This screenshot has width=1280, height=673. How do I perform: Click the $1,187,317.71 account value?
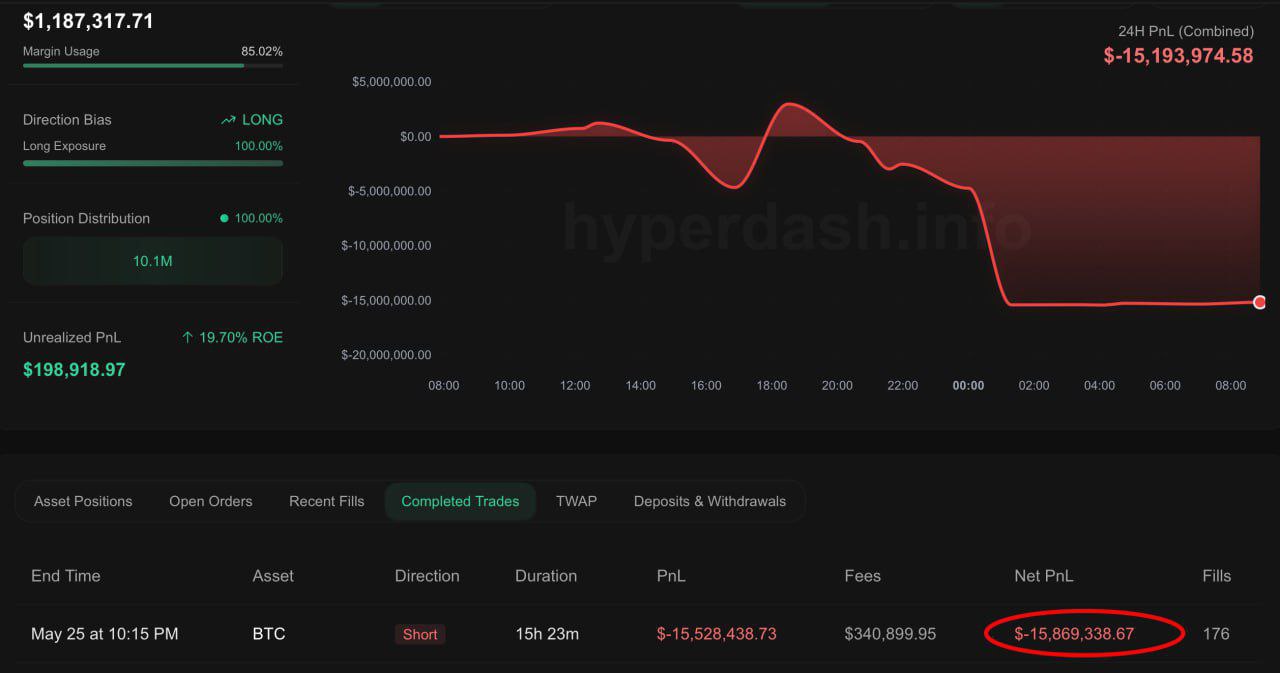pyautogui.click(x=88, y=21)
